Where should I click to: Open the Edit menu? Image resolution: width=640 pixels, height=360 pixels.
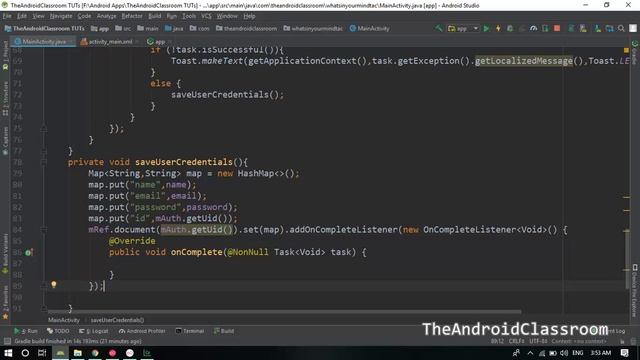(22, 16)
